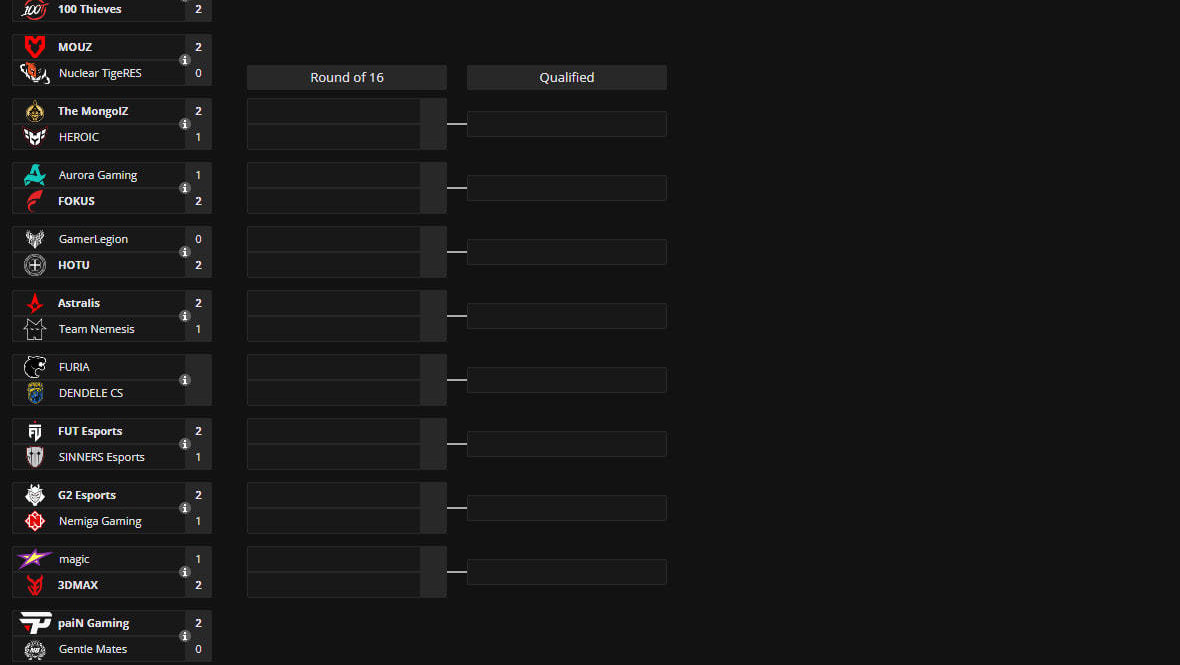Click the FURIA panther logo
Viewport: 1180px width, 665px height.
[x=35, y=367]
